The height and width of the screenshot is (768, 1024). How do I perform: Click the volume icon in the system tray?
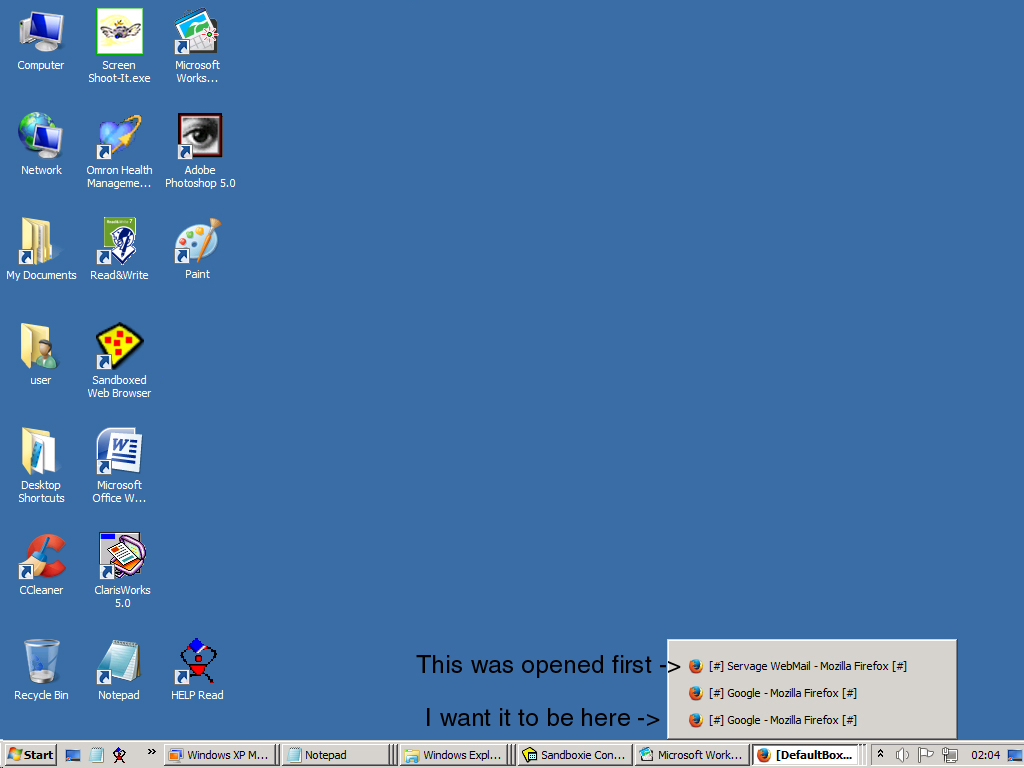click(904, 754)
